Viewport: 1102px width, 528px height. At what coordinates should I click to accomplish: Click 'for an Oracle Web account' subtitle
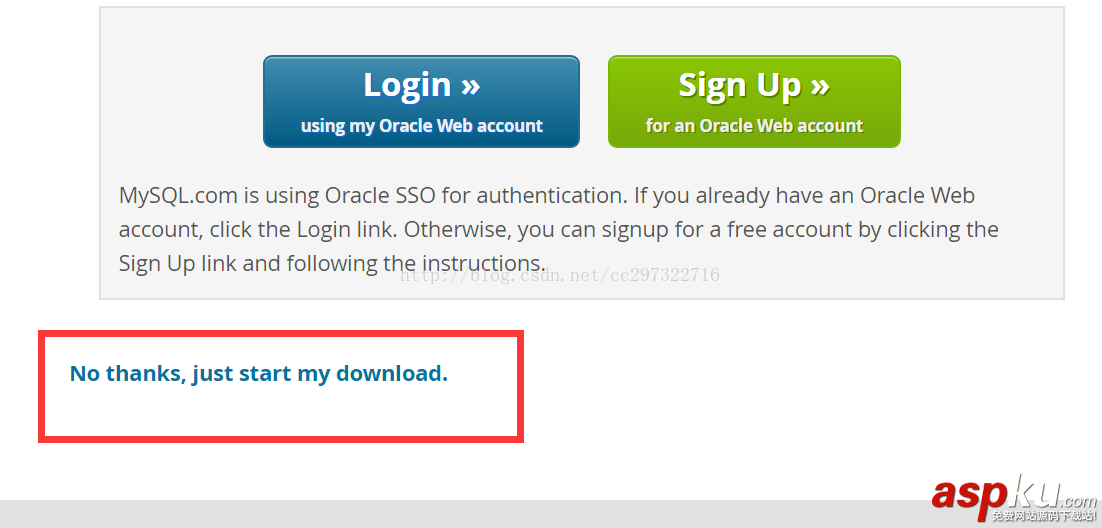pos(754,126)
